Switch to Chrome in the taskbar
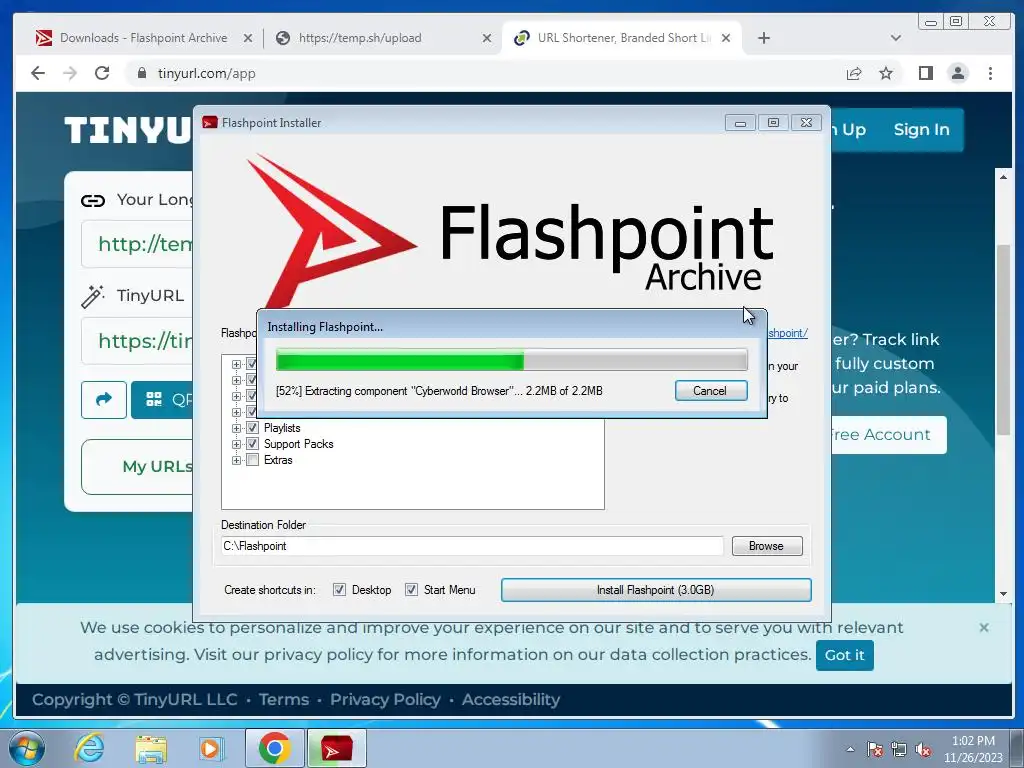 (274, 748)
